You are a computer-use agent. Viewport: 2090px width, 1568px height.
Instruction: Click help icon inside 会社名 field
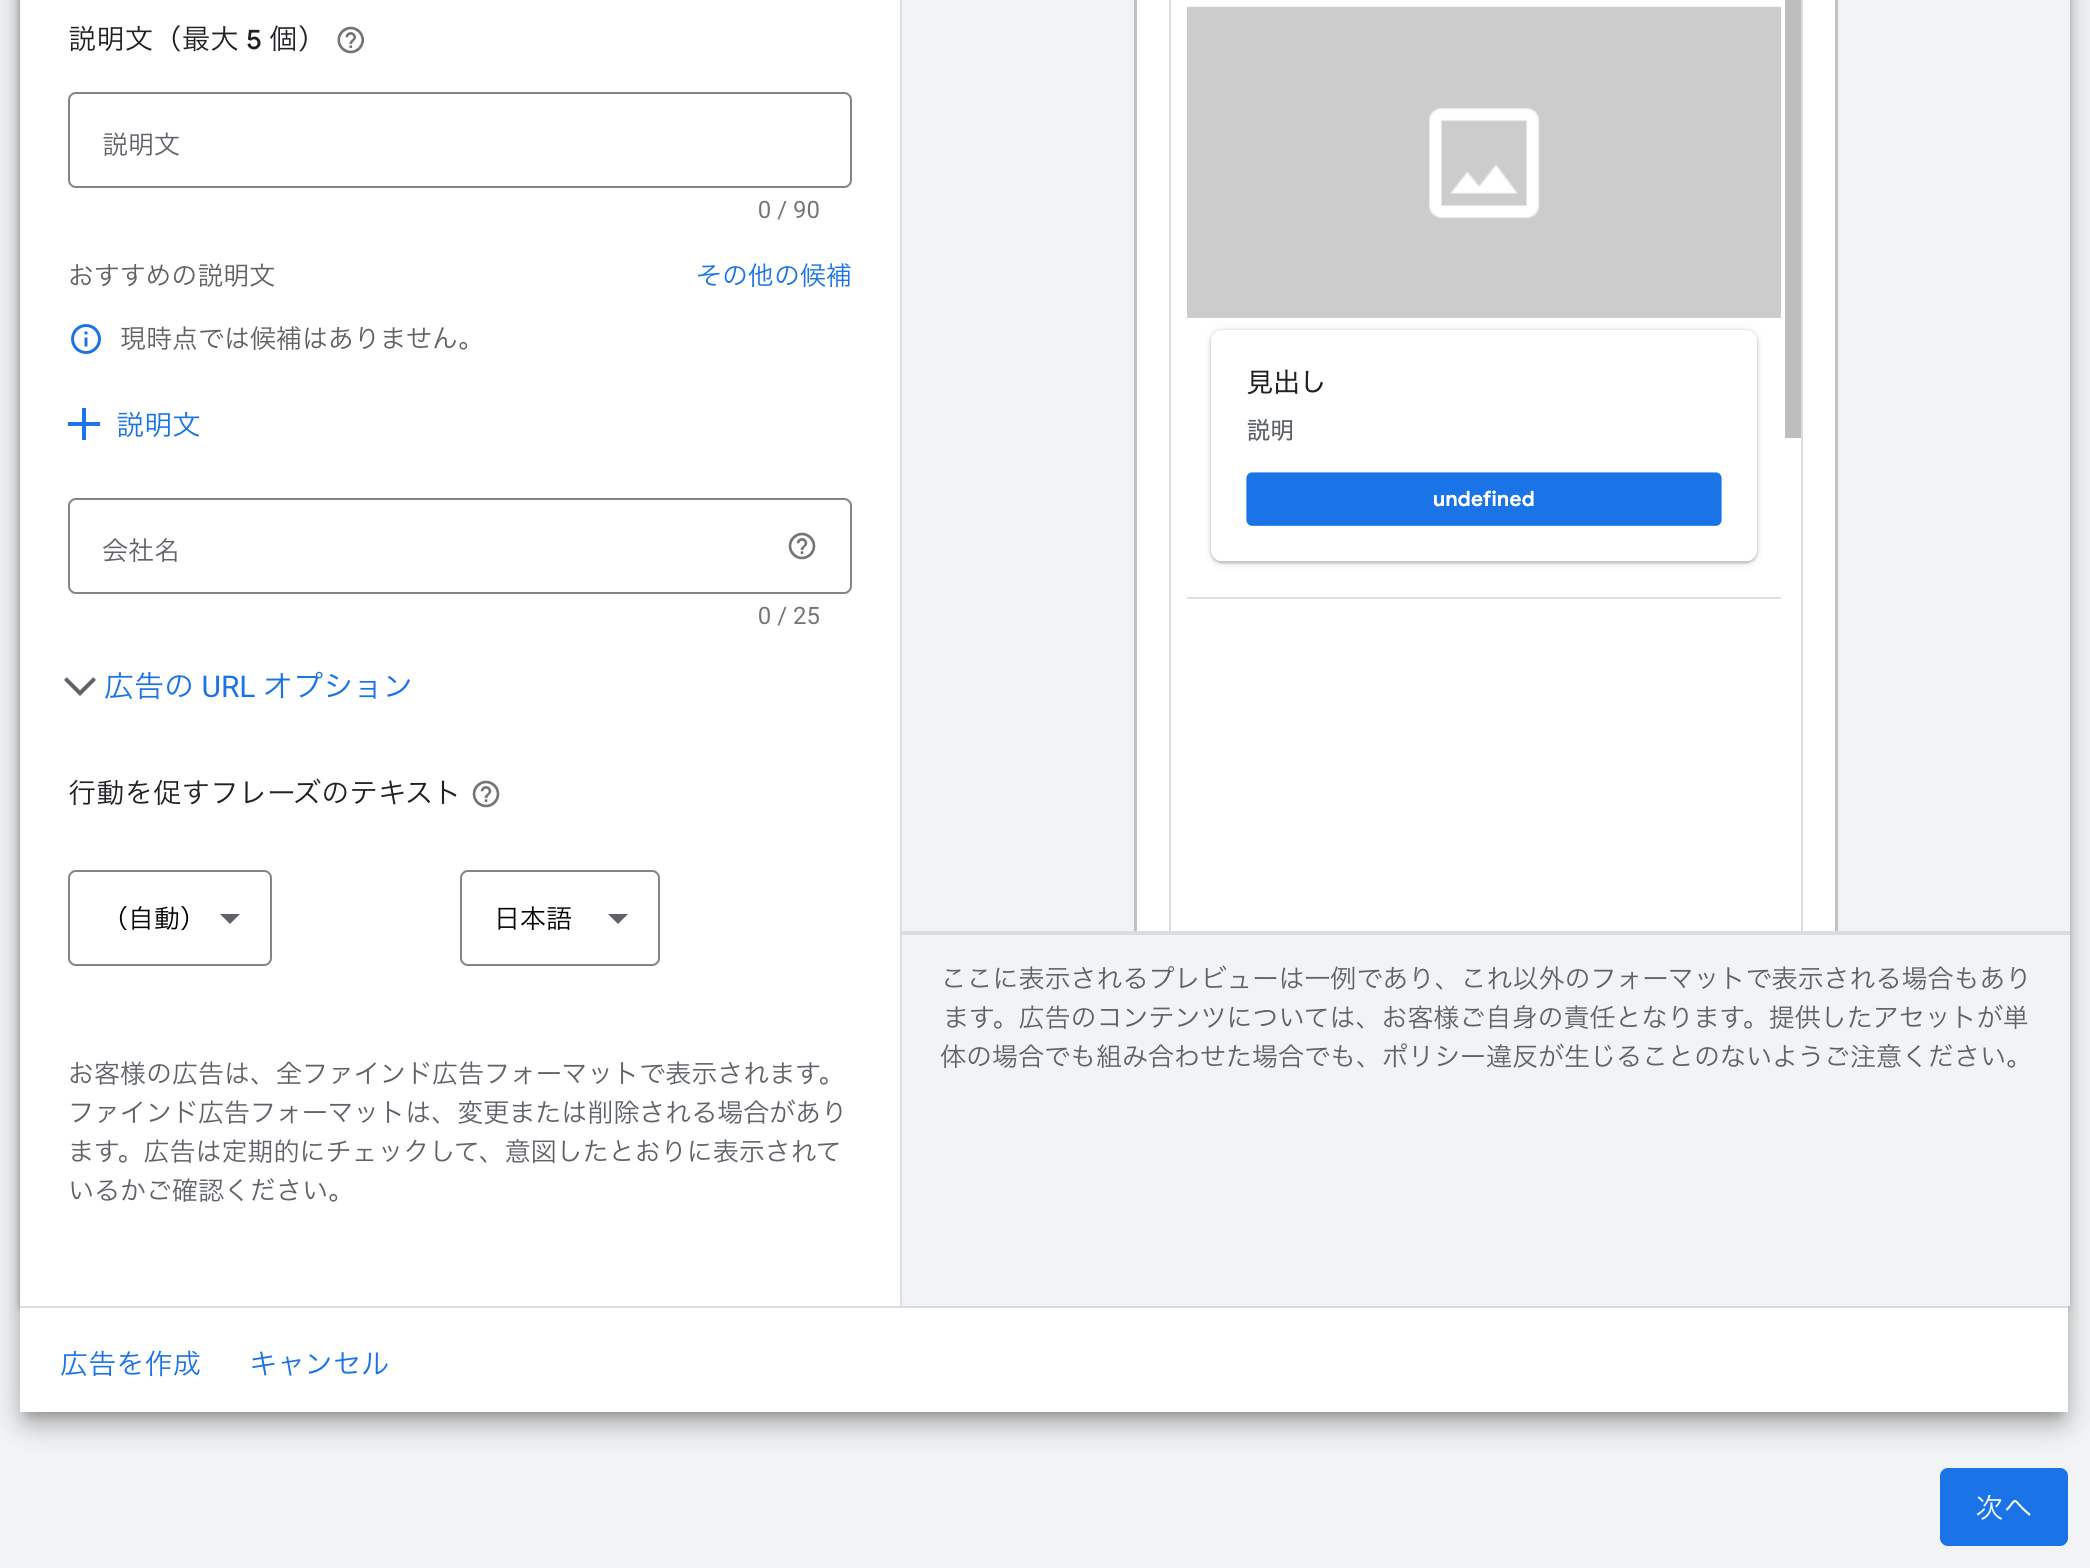802,546
